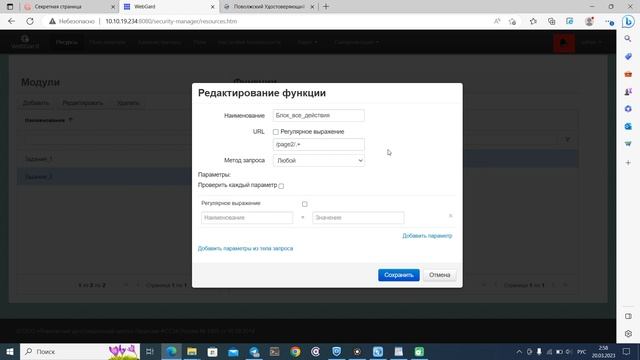Viewport: 640px width, 360px height.
Task: Open the Mail app on the taskbar
Action: 233,351
